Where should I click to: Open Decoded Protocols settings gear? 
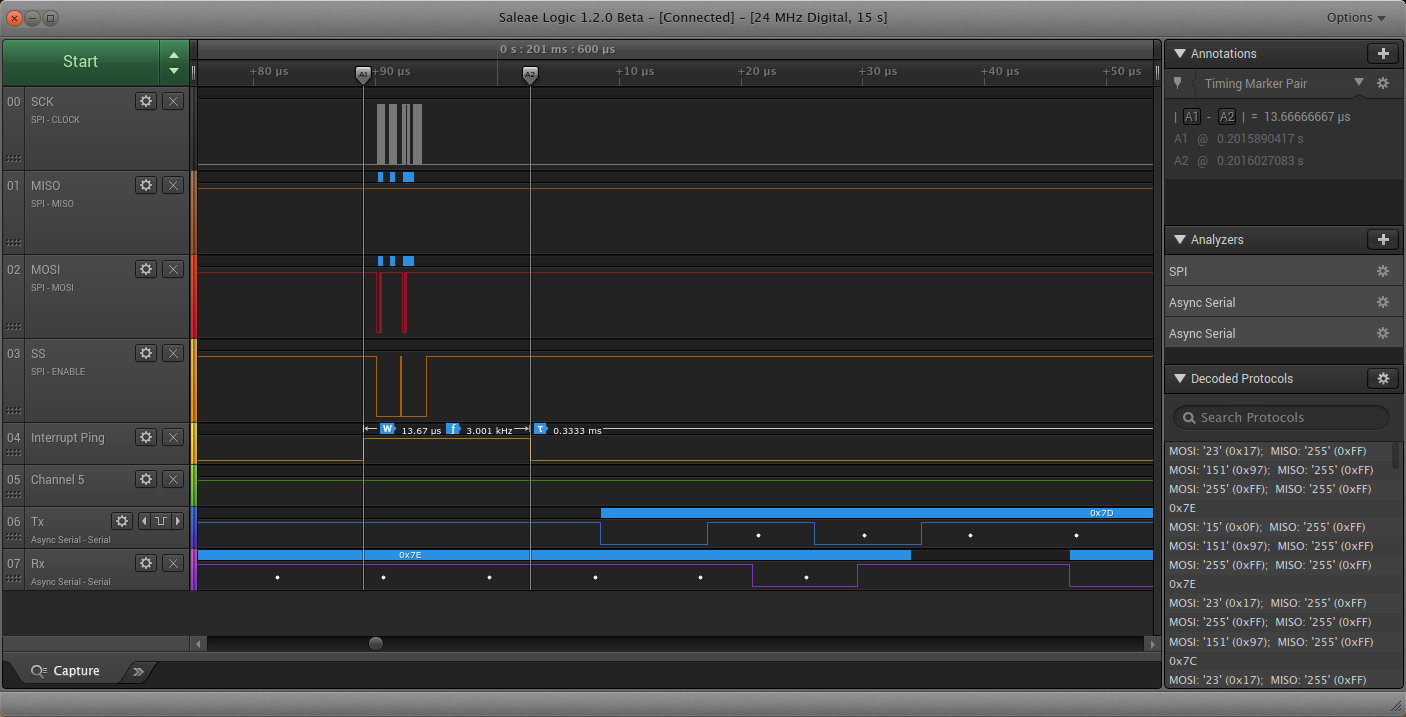pyautogui.click(x=1382, y=379)
